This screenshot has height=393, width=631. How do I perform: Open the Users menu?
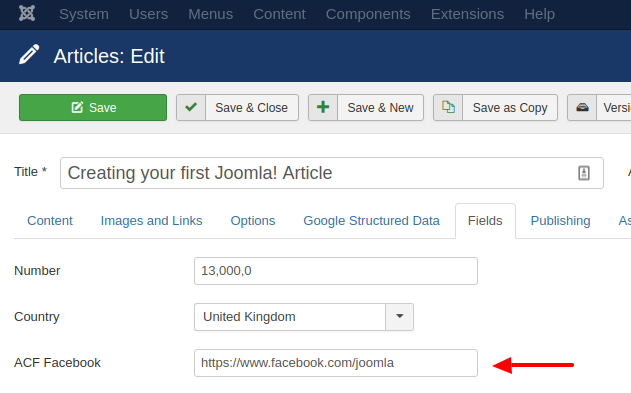coord(148,14)
